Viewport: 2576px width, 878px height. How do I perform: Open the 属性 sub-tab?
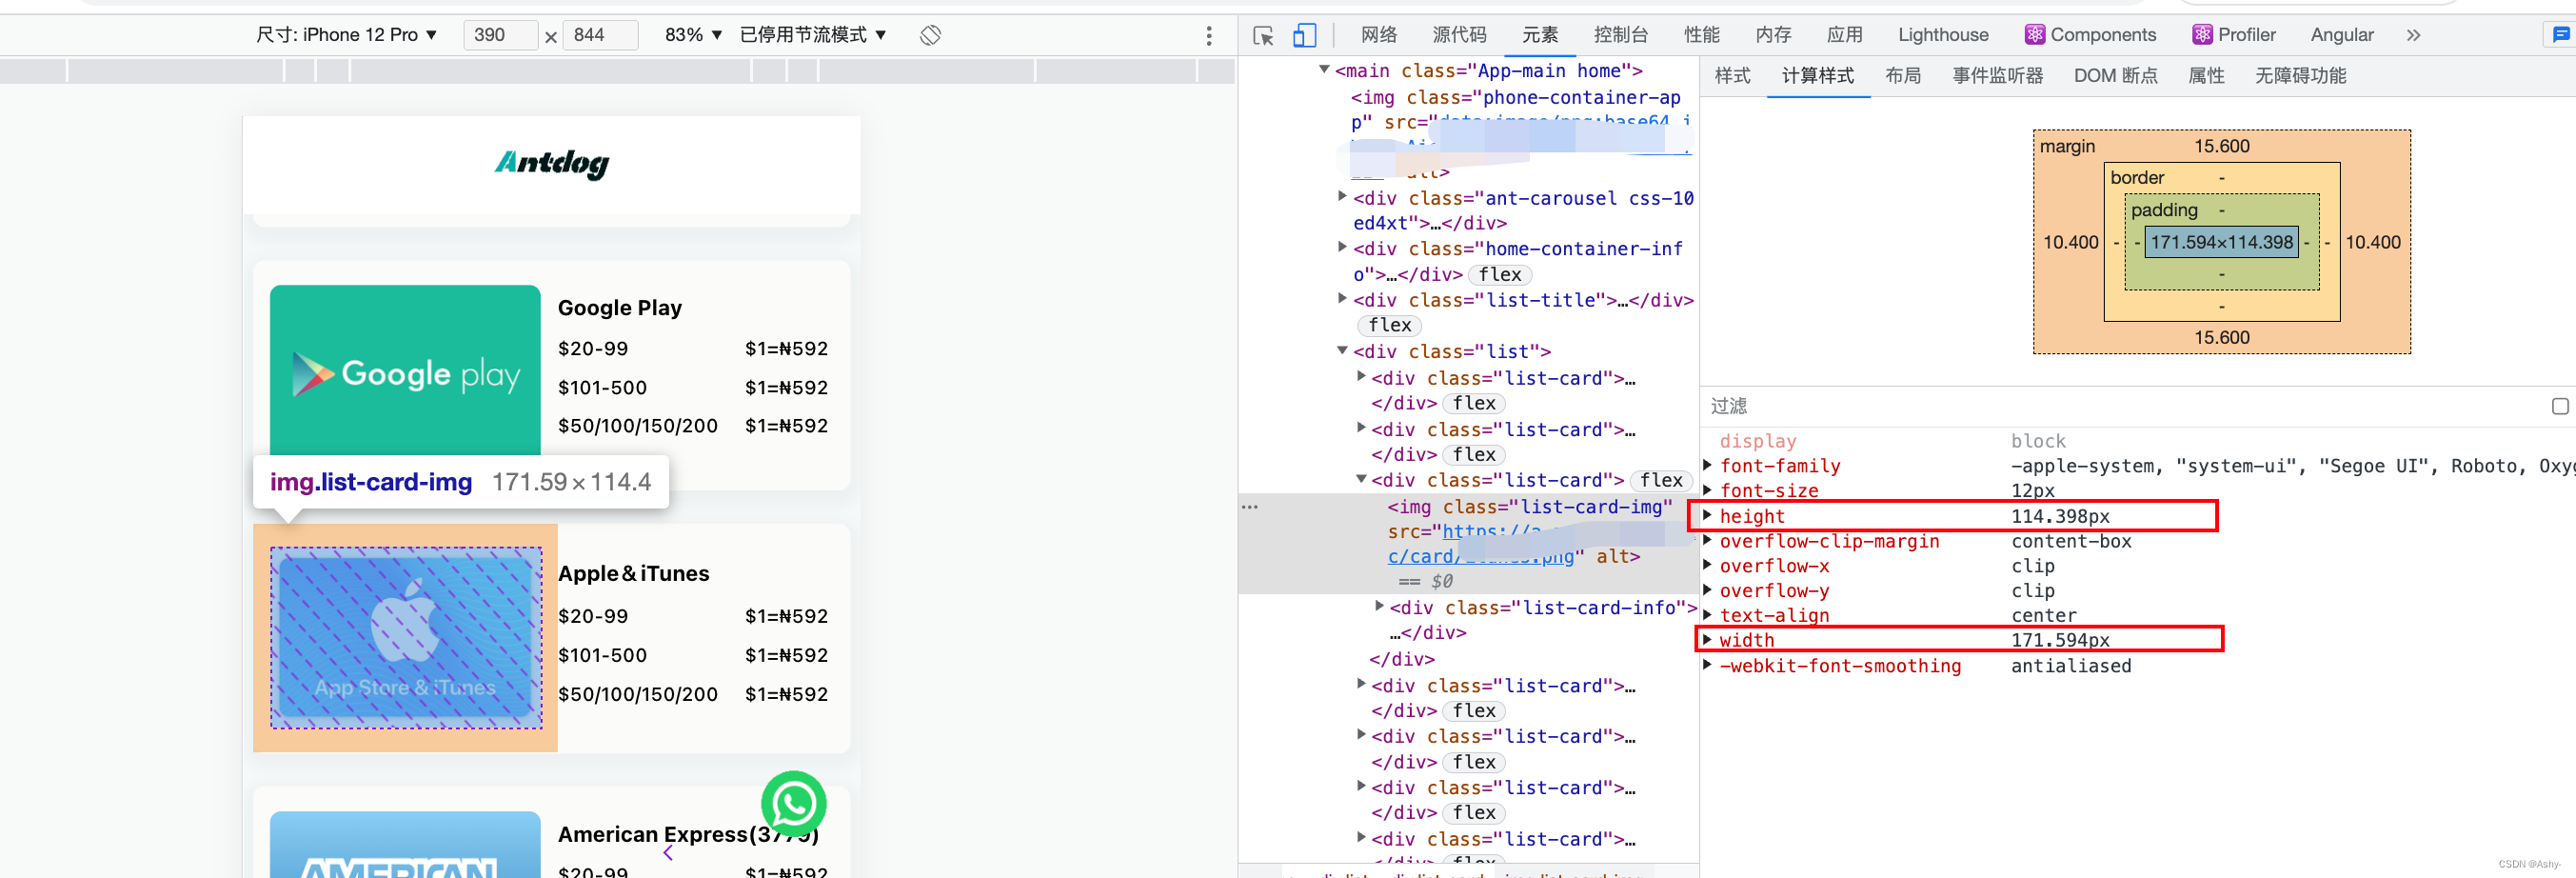[2205, 76]
